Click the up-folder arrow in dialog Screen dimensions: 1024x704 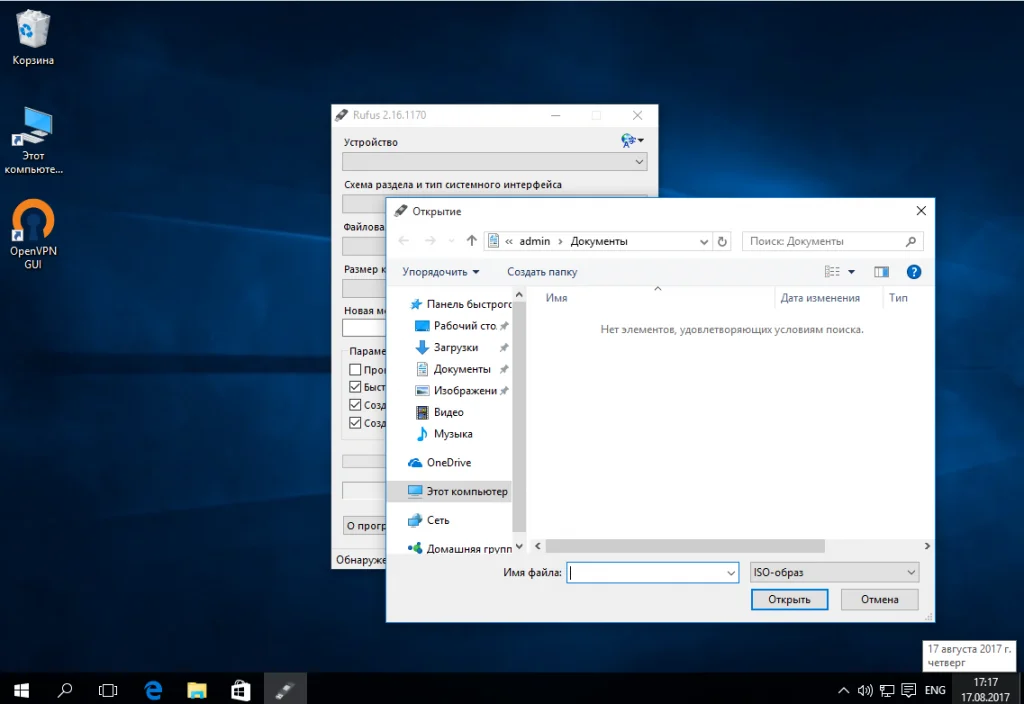472,241
